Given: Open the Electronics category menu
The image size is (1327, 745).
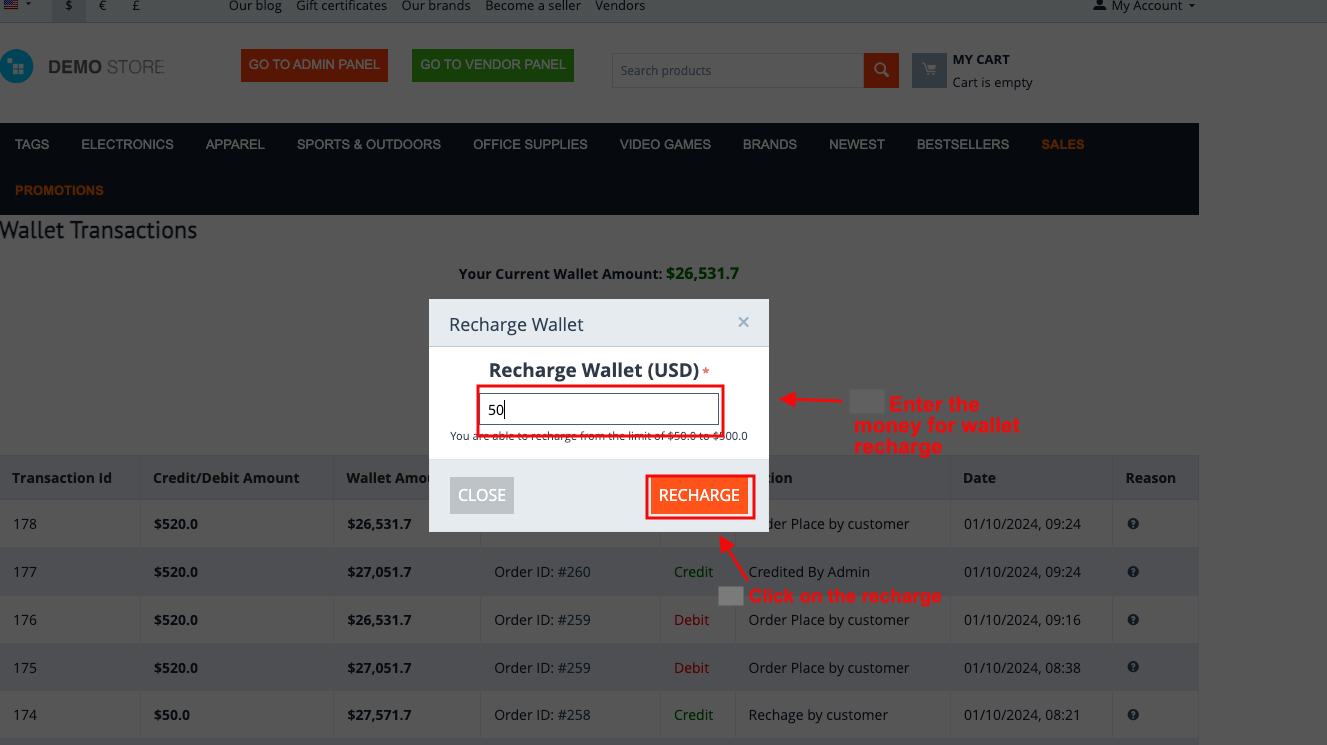Looking at the screenshot, I should point(127,144).
